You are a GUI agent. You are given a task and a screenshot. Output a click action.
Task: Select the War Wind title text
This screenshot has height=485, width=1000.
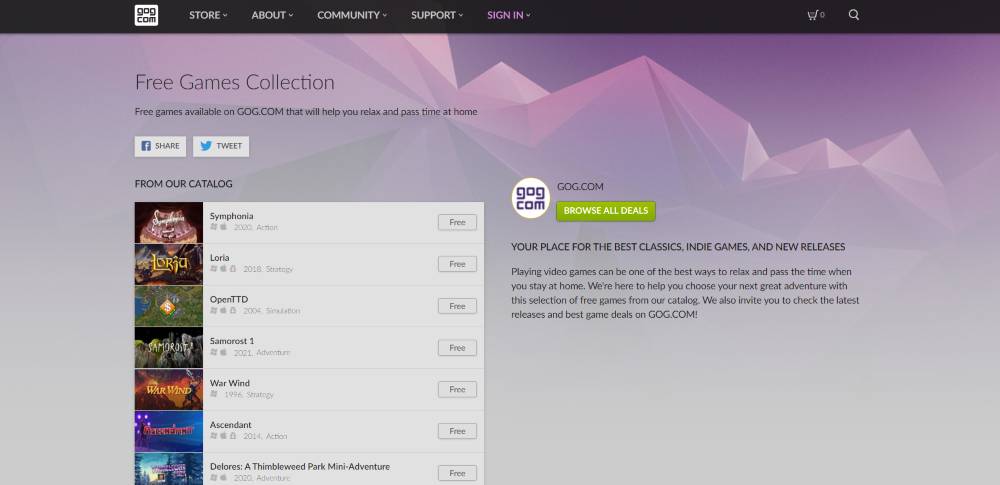[x=230, y=383]
